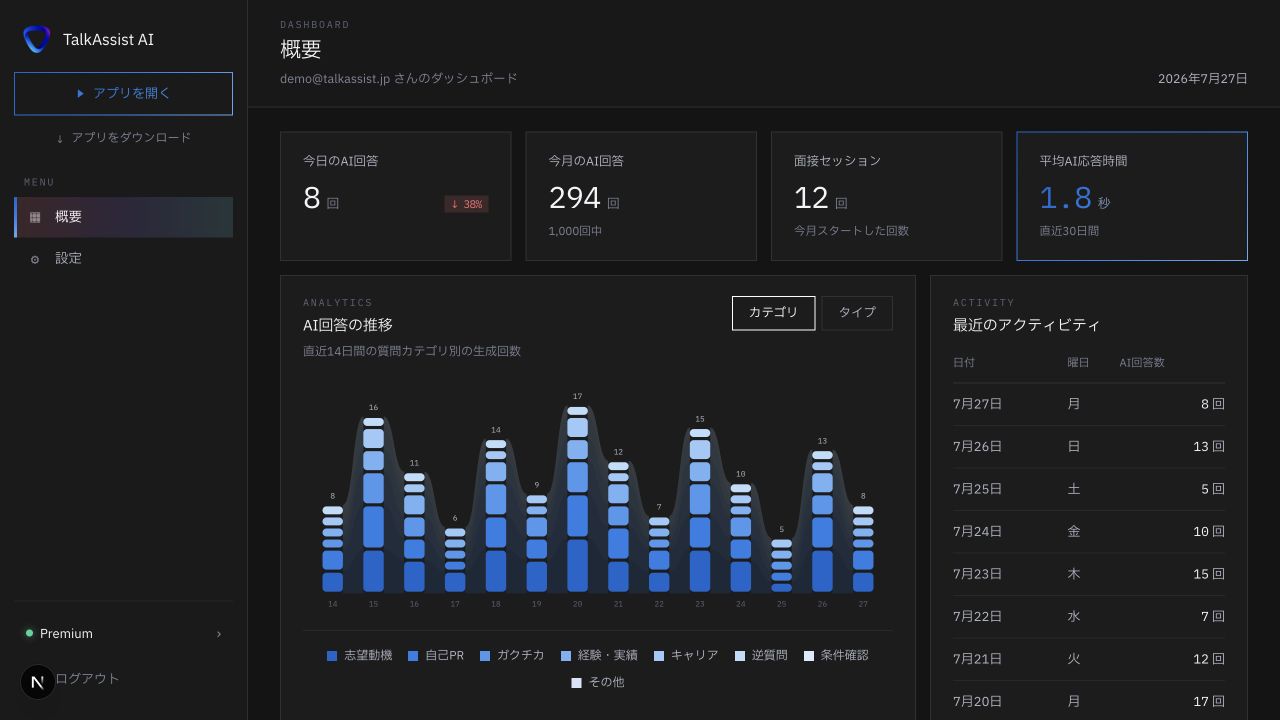Click the chart bar for day 18

(x=496, y=516)
